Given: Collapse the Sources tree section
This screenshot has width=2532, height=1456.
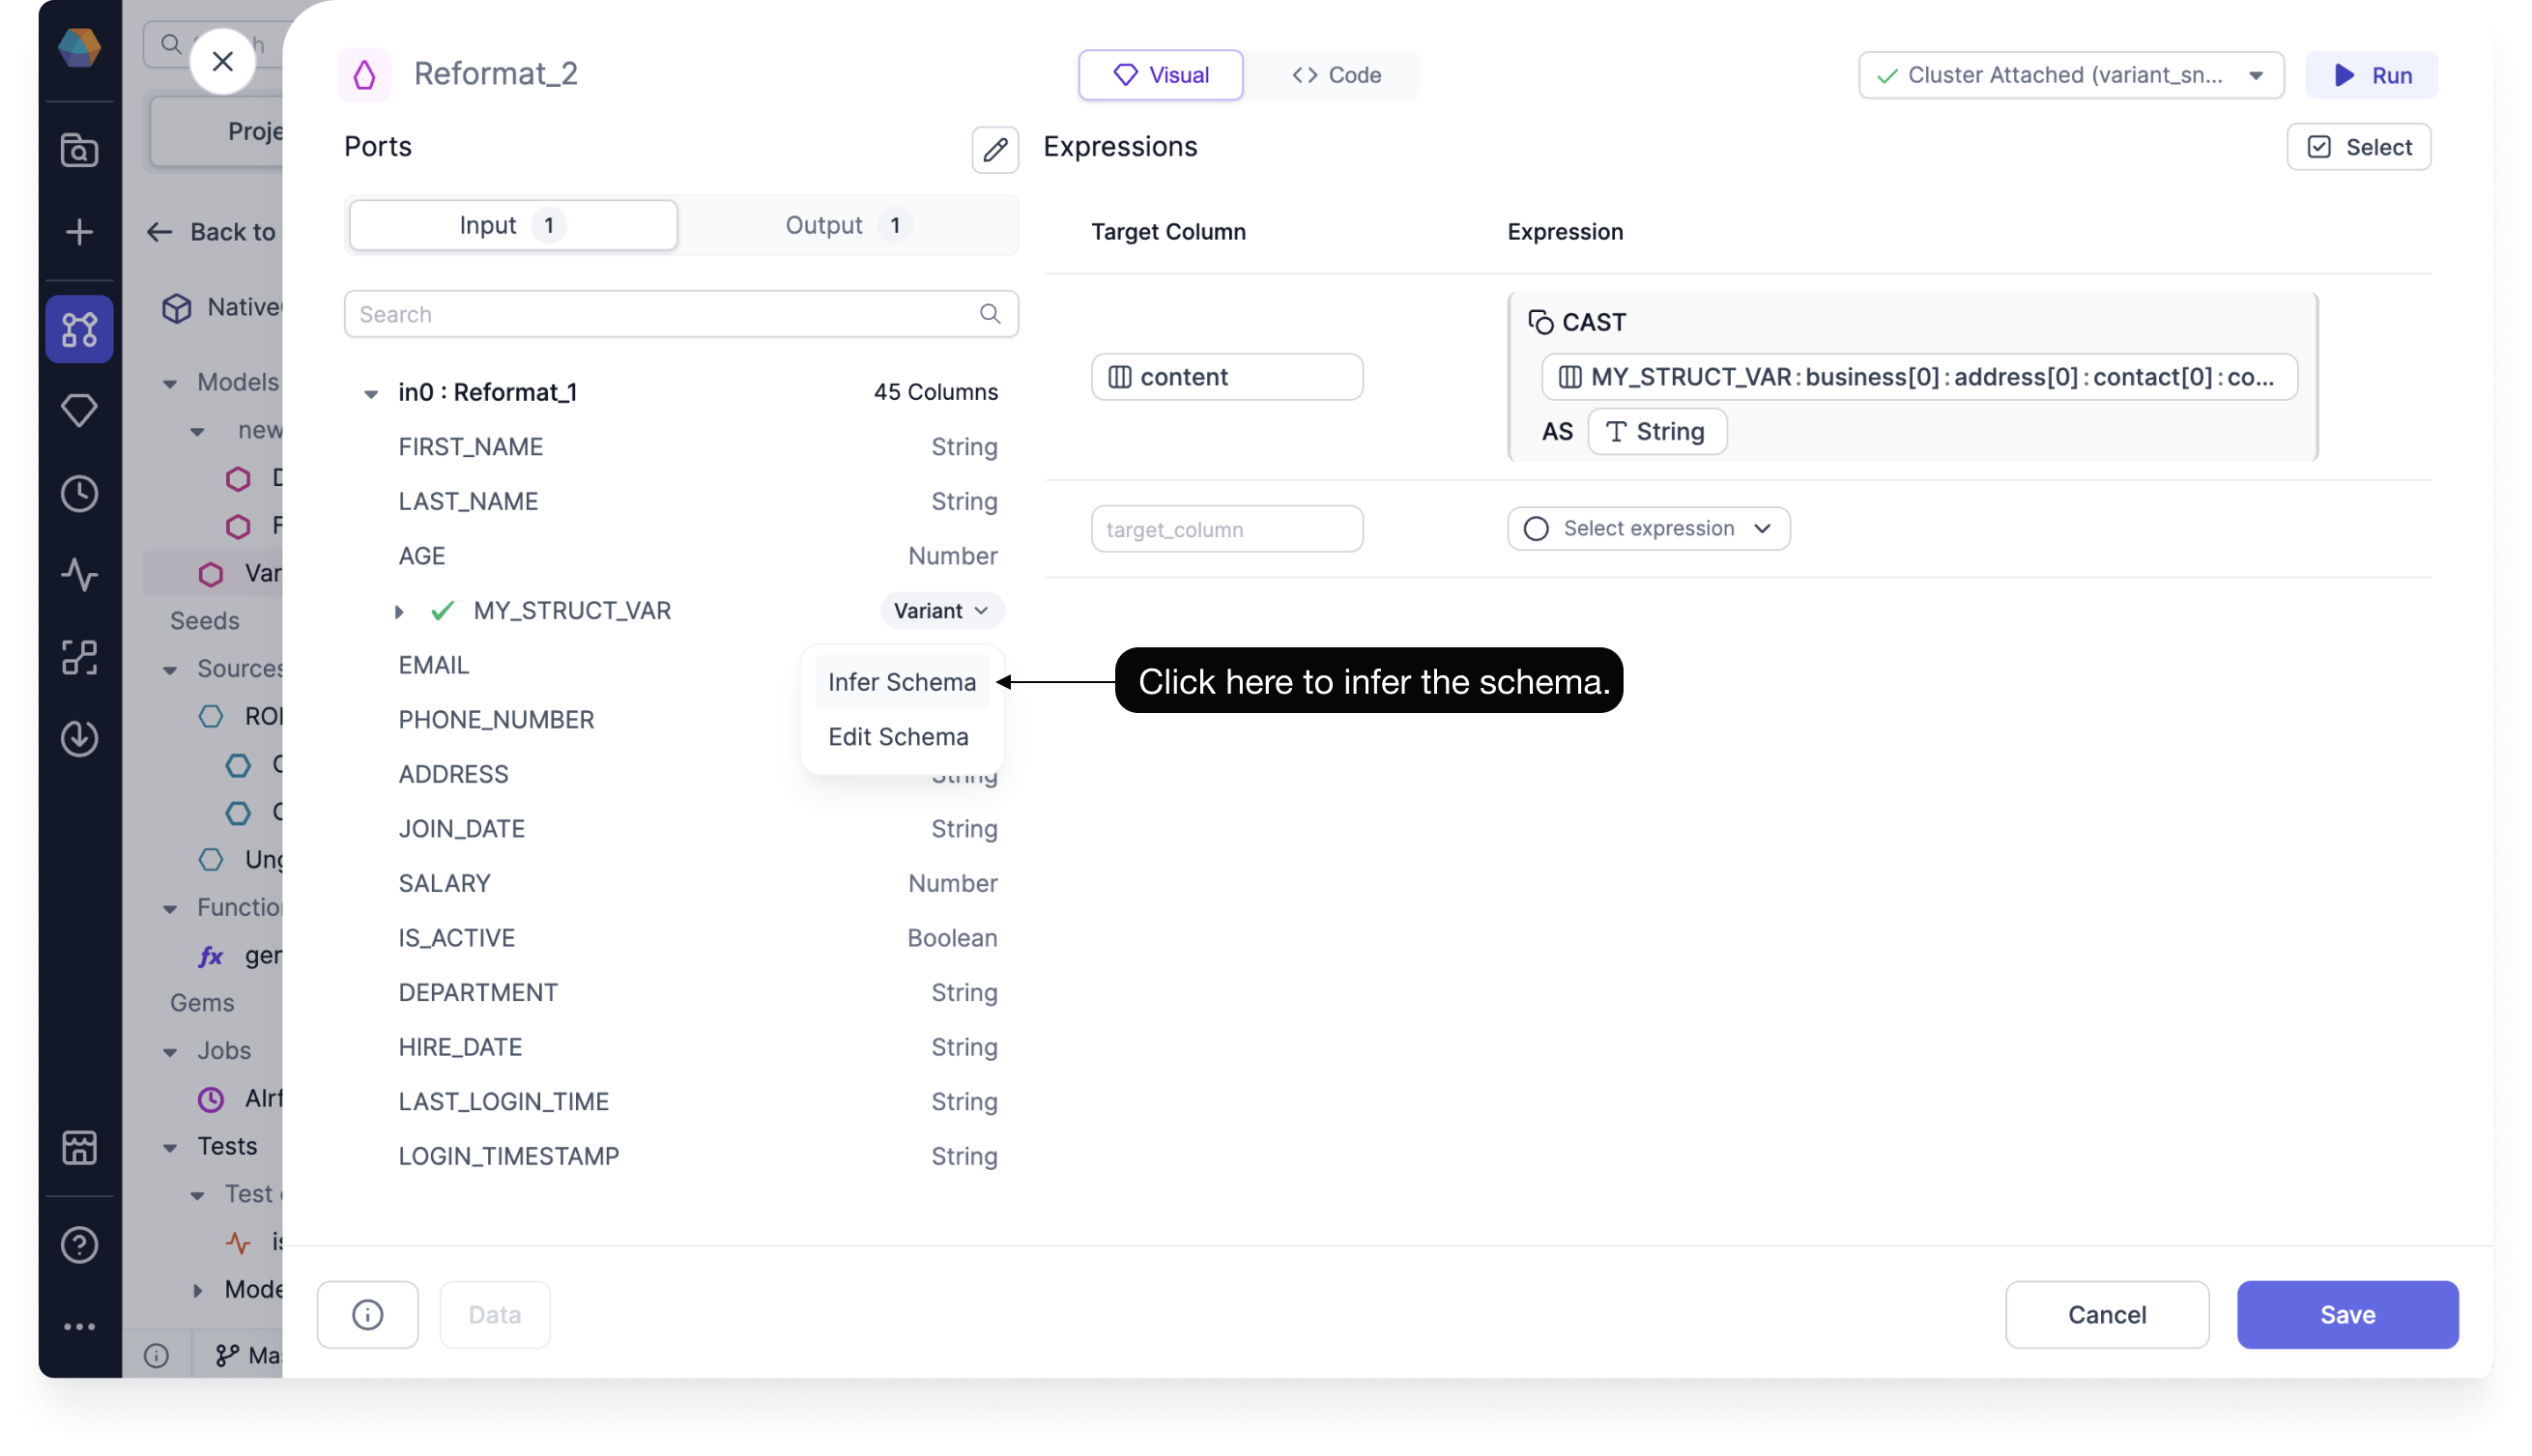Looking at the screenshot, I should (x=170, y=669).
